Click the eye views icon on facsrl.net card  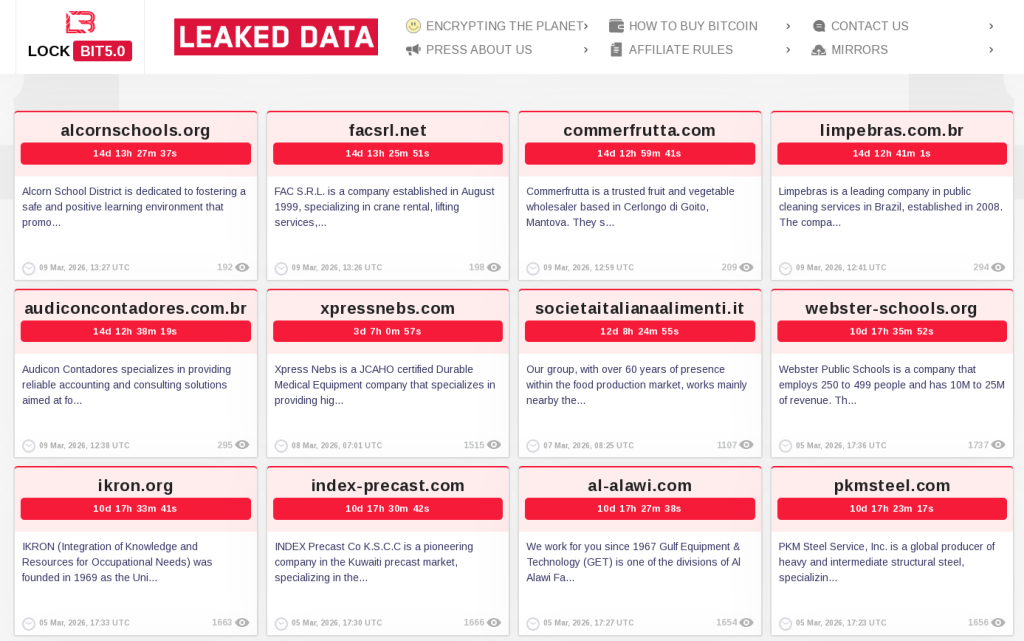(x=494, y=268)
